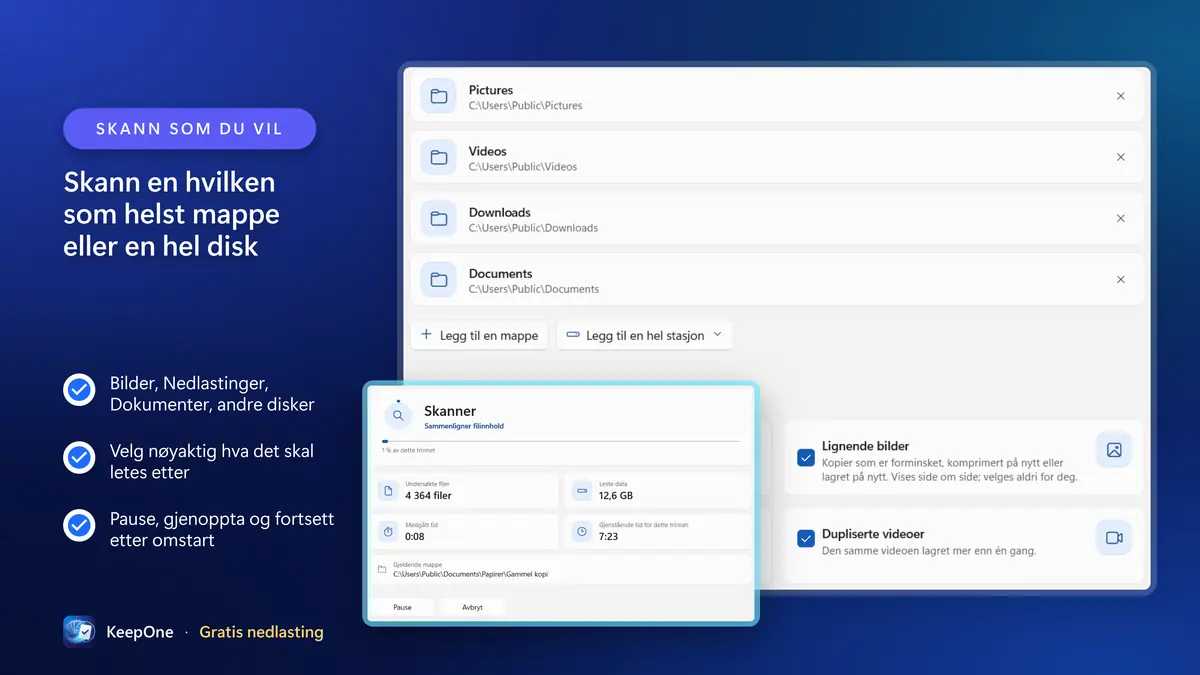Open the Legg til en hel stasjon dropdown
The height and width of the screenshot is (675, 1200).
tap(645, 336)
